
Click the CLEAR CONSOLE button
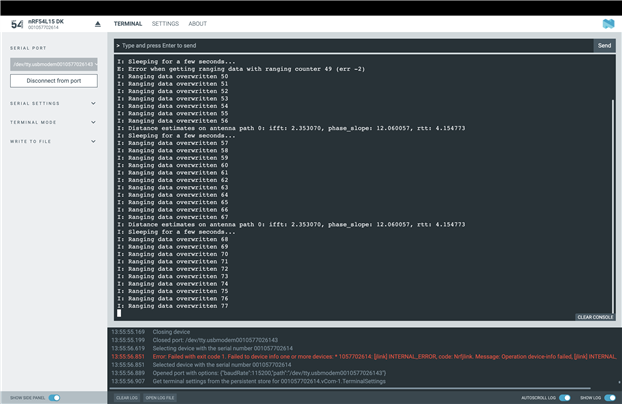click(x=595, y=317)
